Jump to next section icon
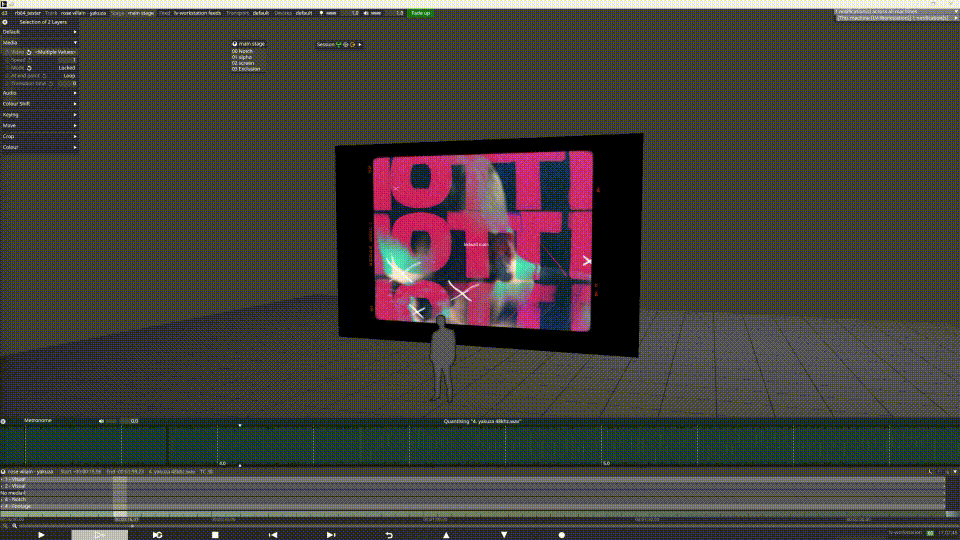 tap(331, 535)
